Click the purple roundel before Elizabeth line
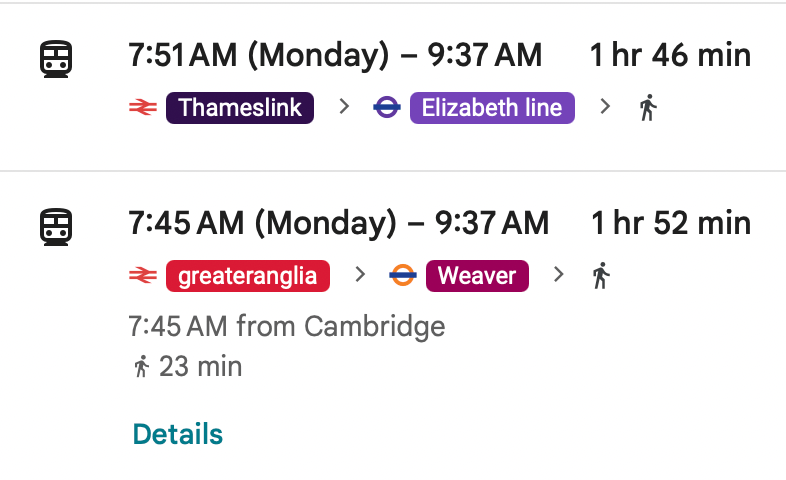This screenshot has height=480, width=786. click(387, 108)
